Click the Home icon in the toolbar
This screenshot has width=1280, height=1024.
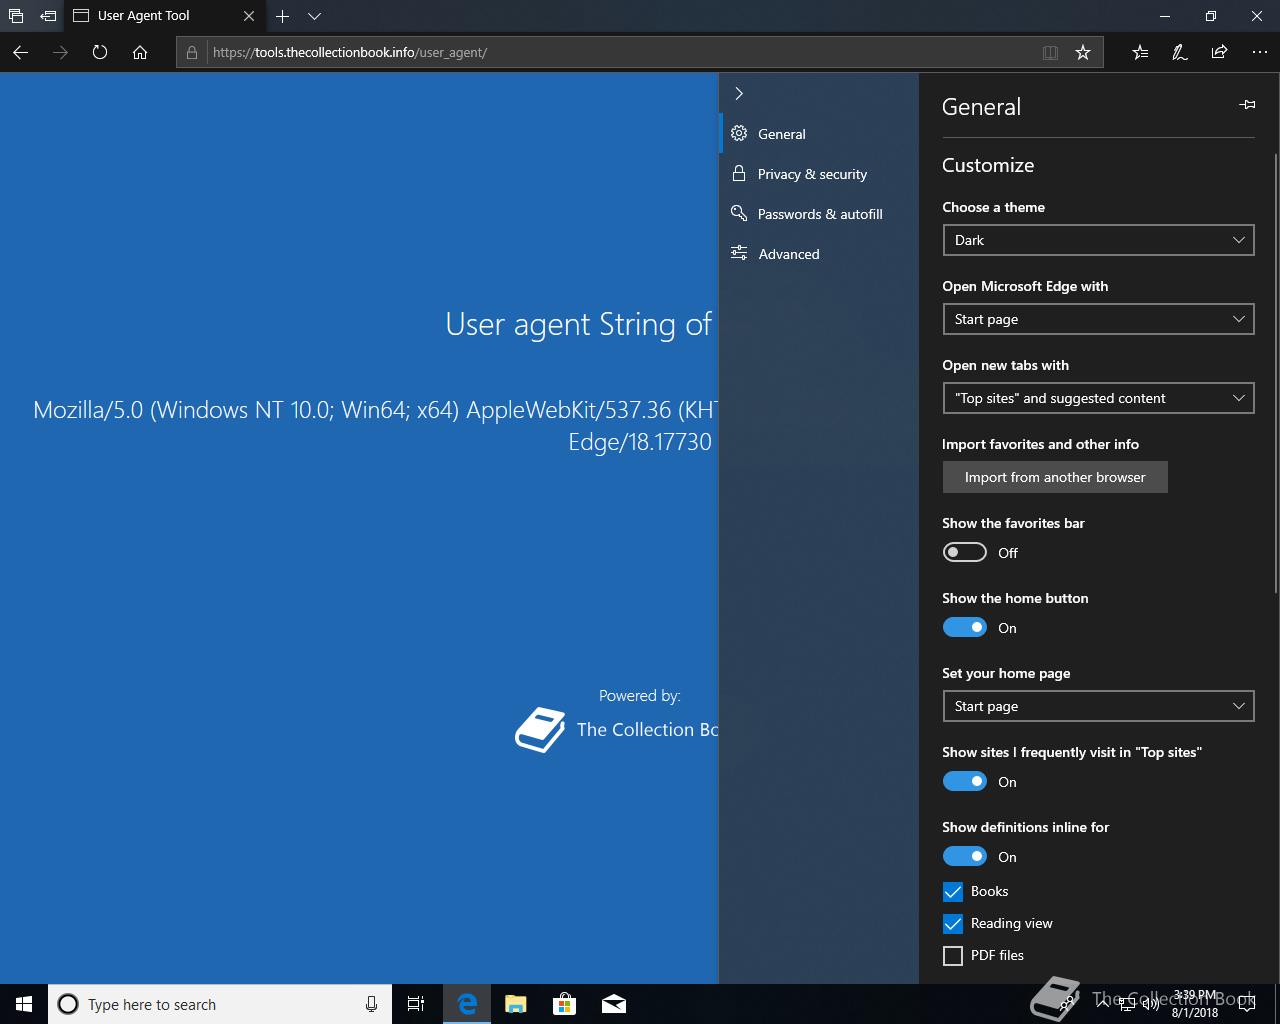140,52
